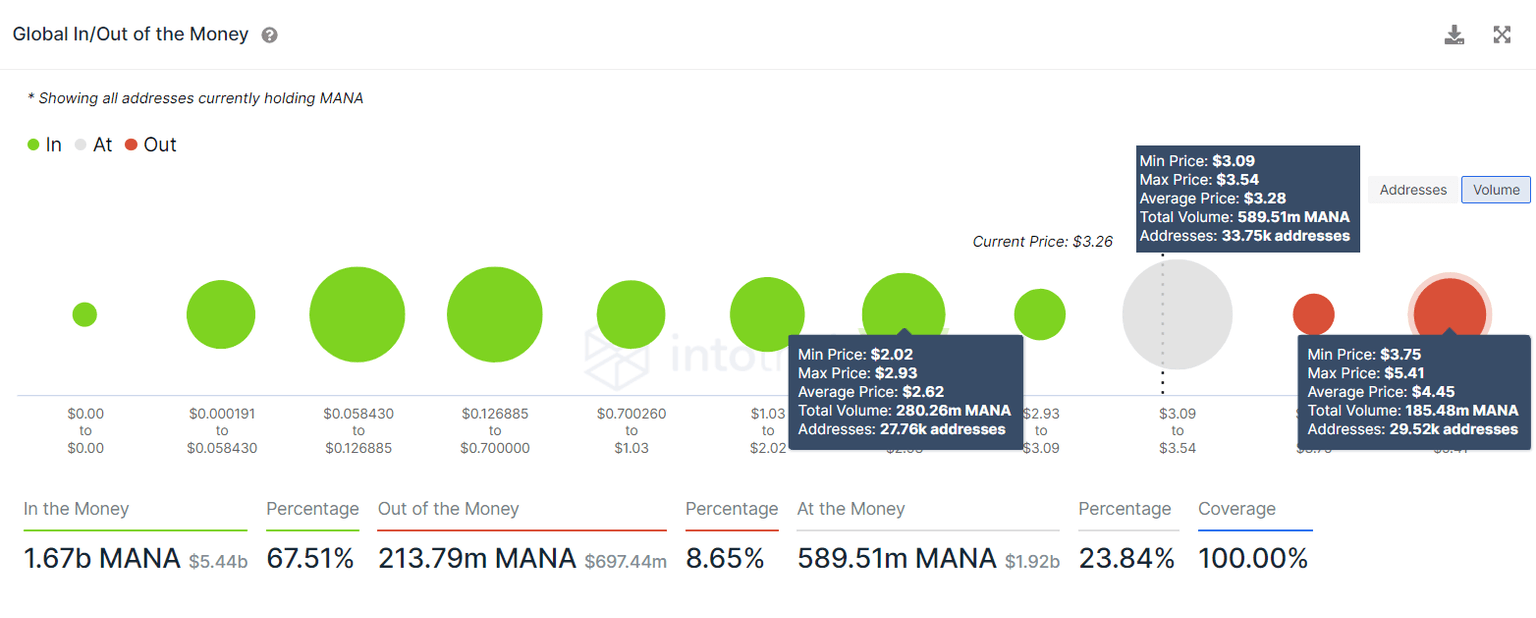Click the green $0.126885 to $0.700000 bubble

[x=494, y=314]
